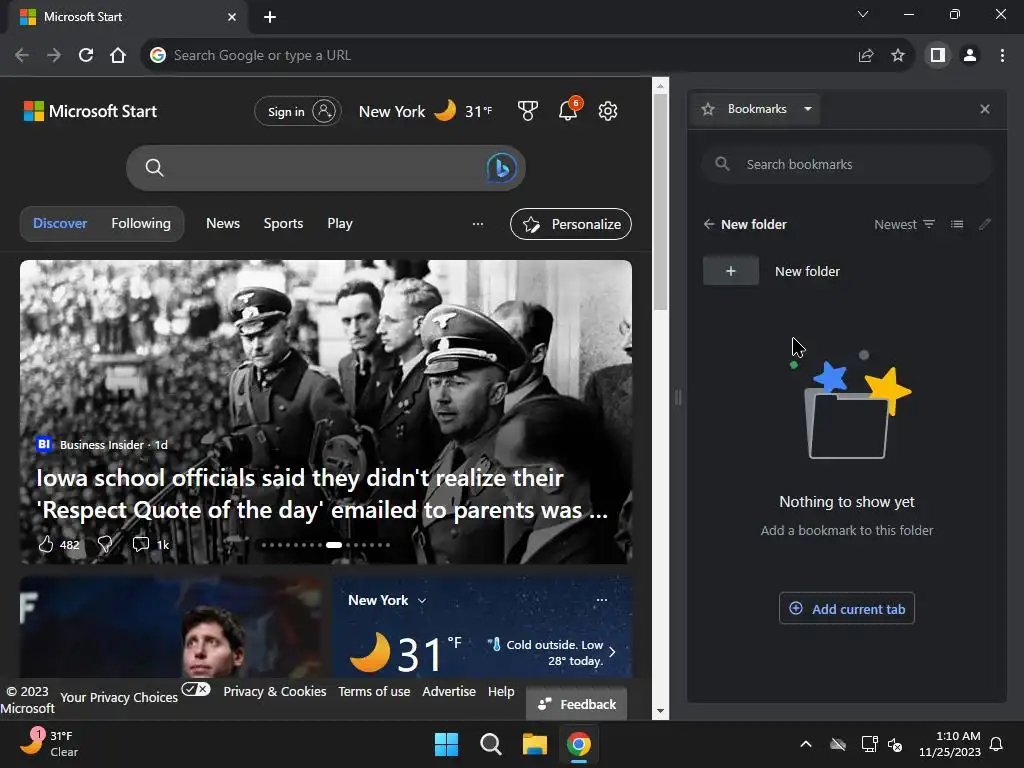The width and height of the screenshot is (1024, 768).
Task: Open File Explorer from the taskbar
Action: tap(534, 744)
